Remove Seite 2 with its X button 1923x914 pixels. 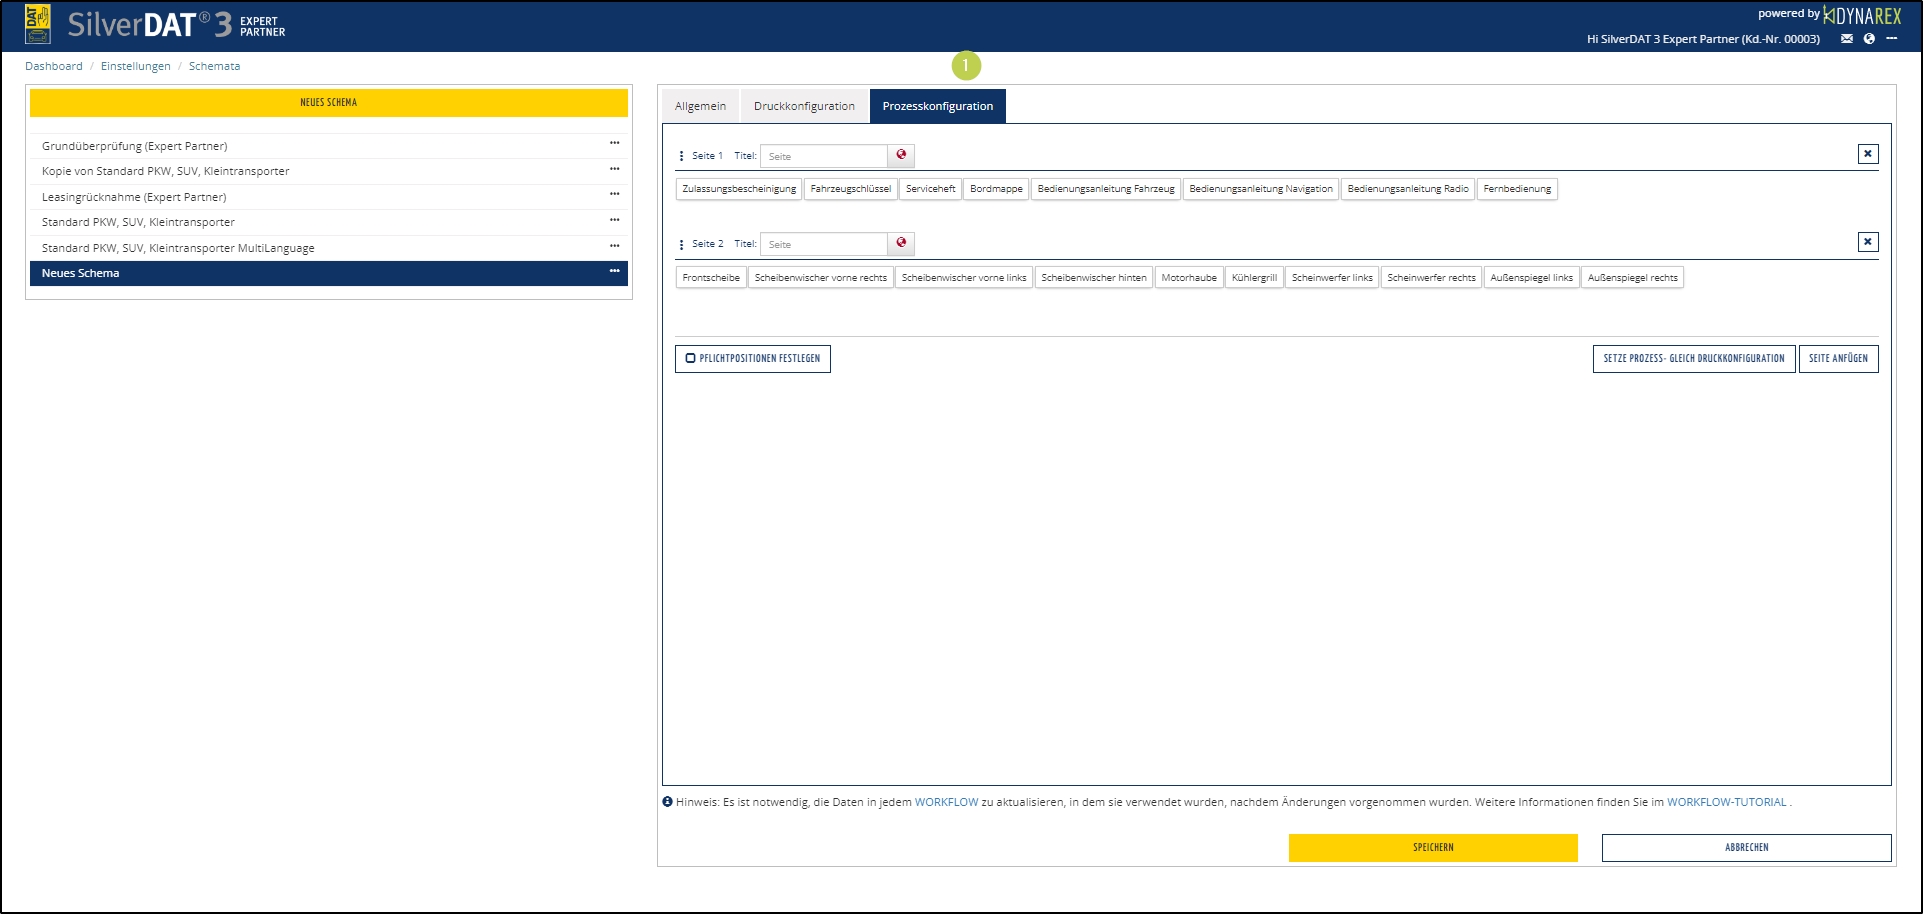pos(1867,242)
